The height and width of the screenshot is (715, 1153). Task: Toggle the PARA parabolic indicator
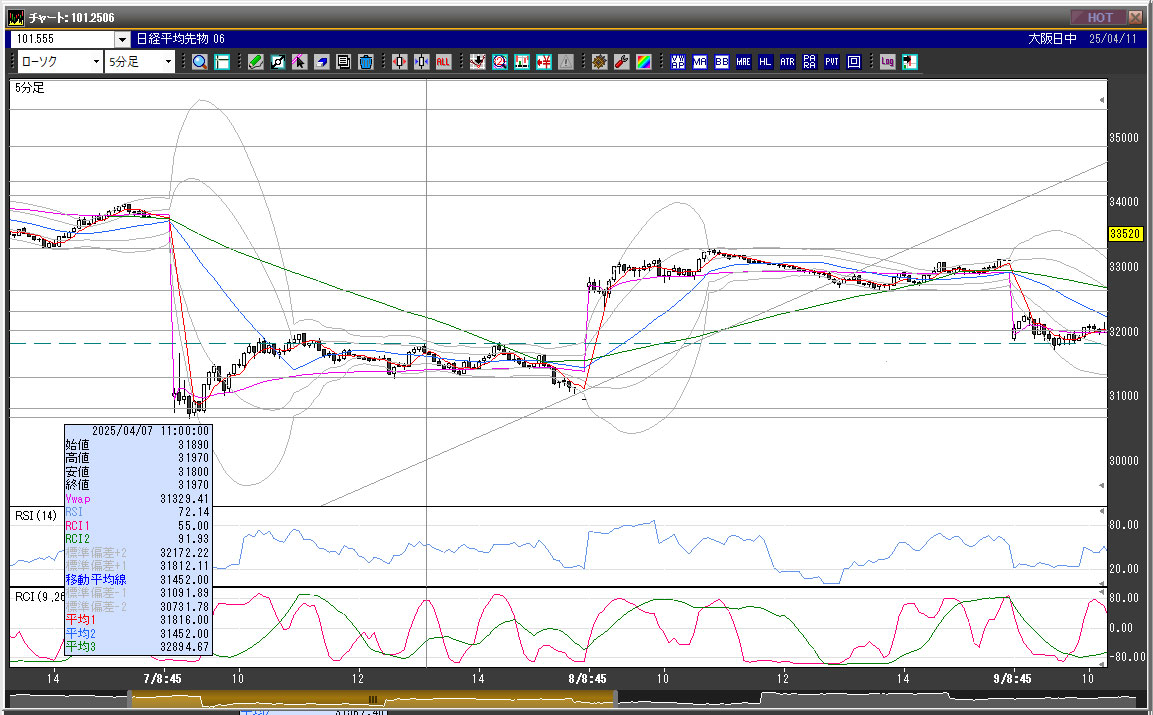[810, 63]
